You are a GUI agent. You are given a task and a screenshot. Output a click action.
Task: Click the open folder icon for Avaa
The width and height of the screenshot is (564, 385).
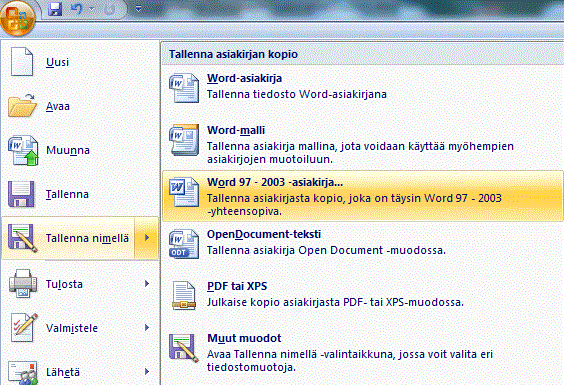coord(22,105)
